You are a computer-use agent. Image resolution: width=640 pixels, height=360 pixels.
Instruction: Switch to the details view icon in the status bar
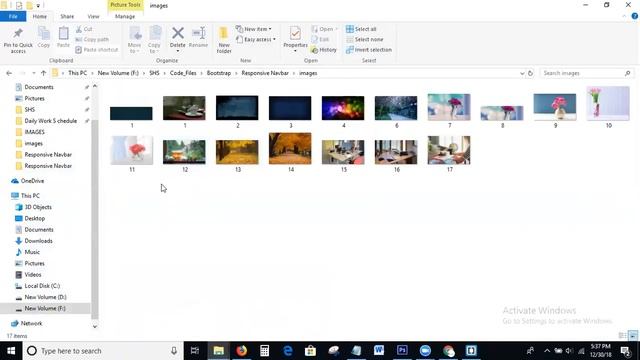point(622,336)
